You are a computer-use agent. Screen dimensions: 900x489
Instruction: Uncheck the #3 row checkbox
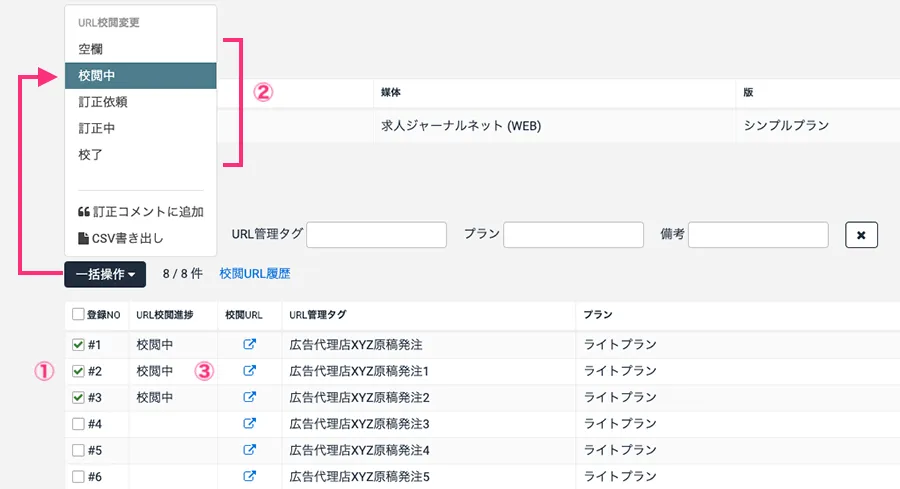(78, 397)
